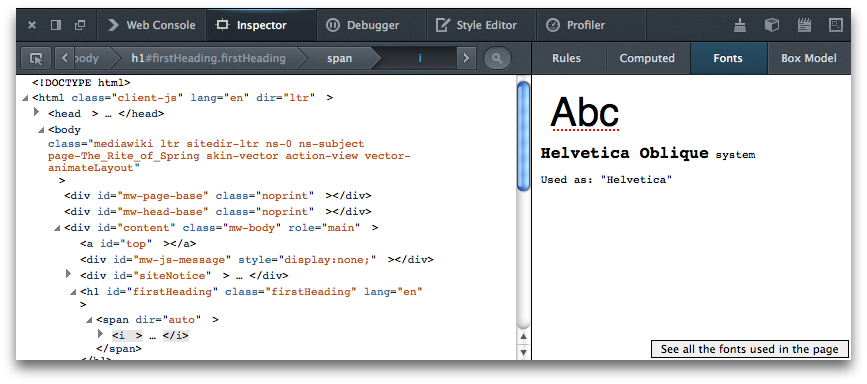Click the breadcrumb scroll-right arrow
The image size is (867, 384).
coord(467,58)
